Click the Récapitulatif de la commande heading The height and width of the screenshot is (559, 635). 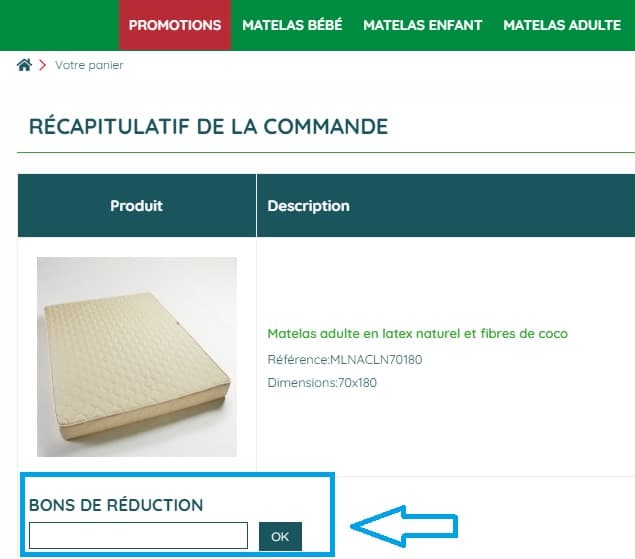pos(209,126)
